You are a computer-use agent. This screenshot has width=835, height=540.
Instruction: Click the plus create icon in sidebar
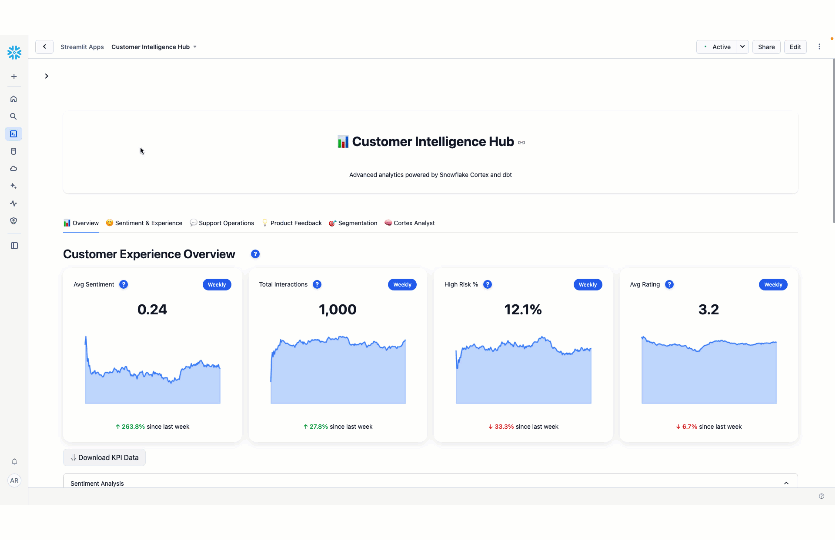point(14,77)
